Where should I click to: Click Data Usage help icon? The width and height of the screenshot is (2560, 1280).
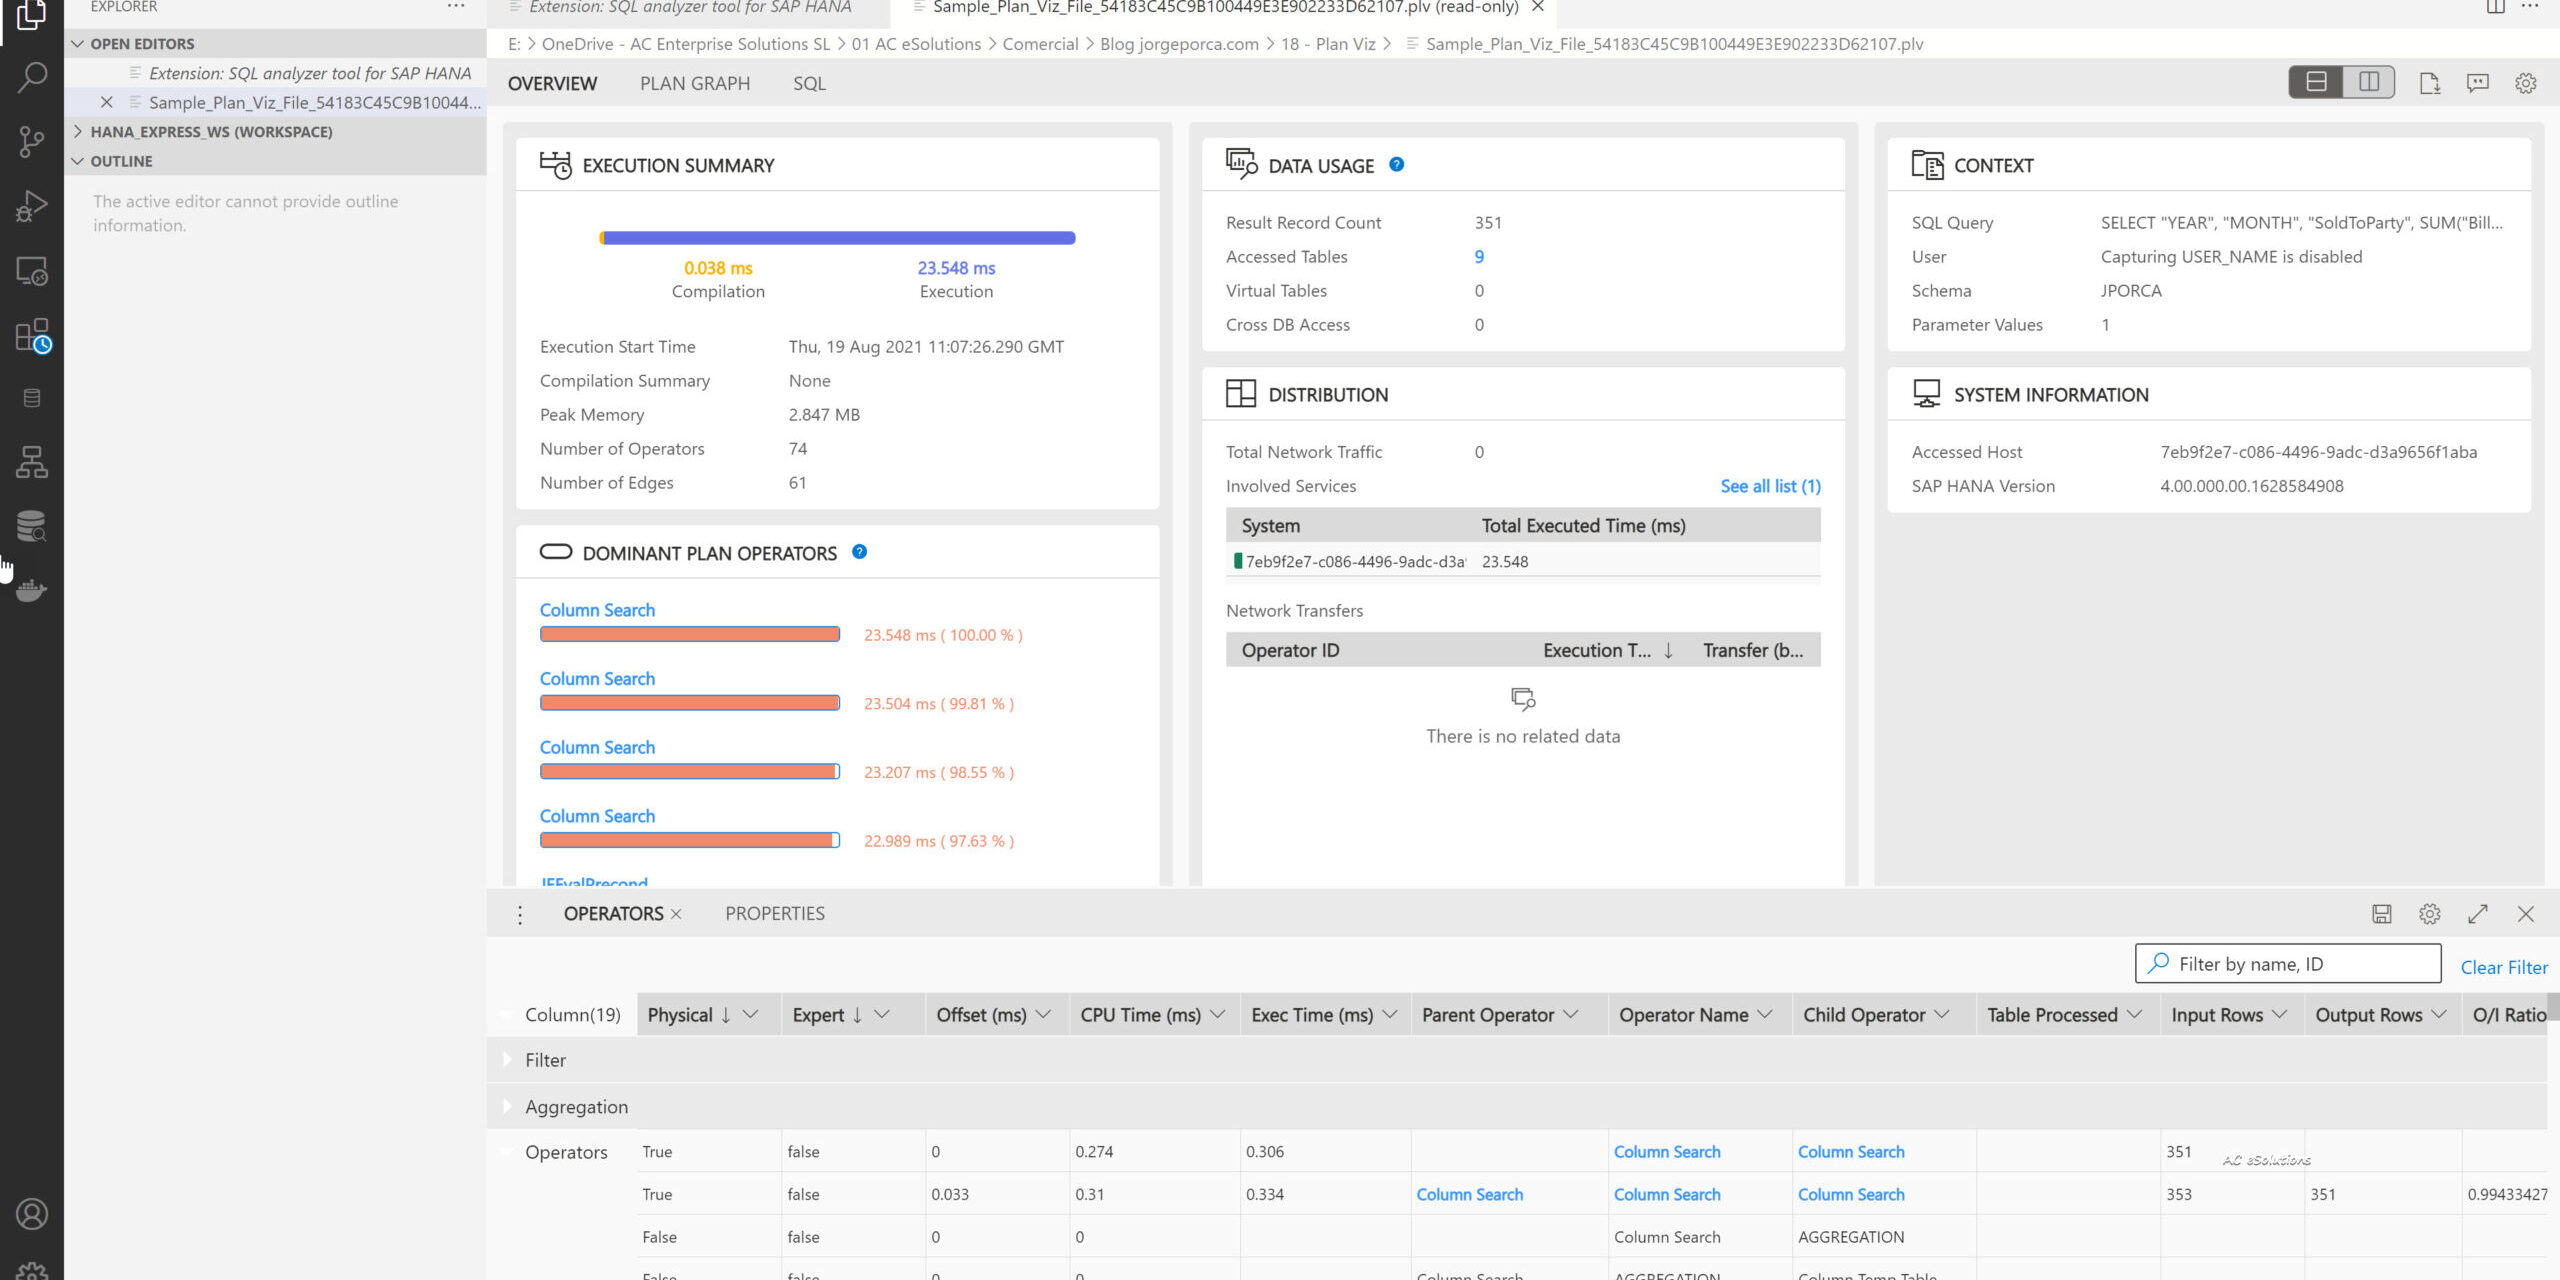coord(1397,165)
